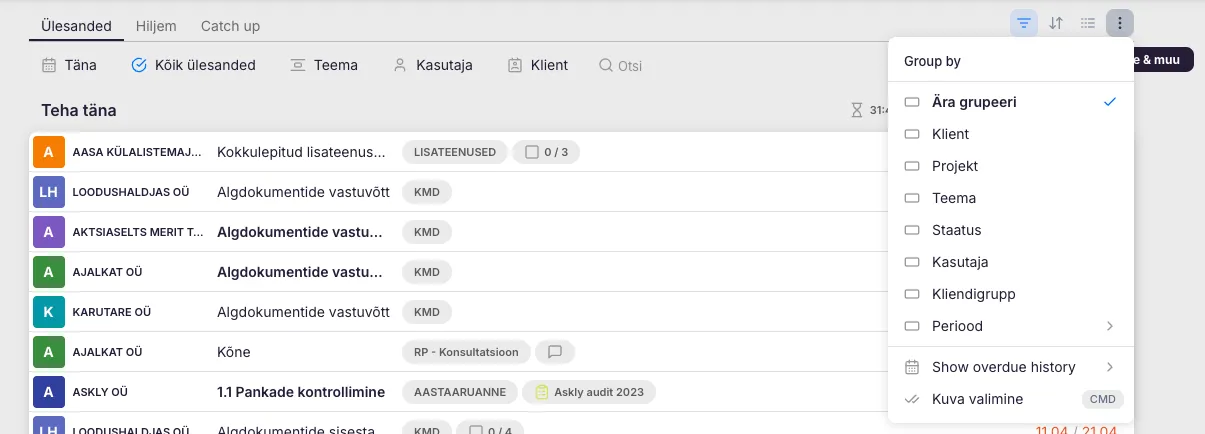Open the list view layout icon
The width and height of the screenshot is (1205, 434).
click(1088, 23)
